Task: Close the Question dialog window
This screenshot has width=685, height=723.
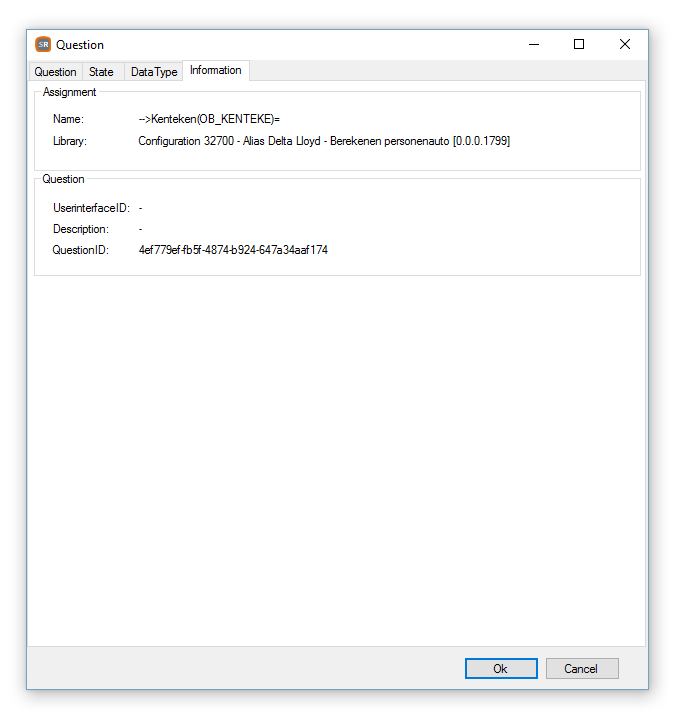Action: click(x=625, y=44)
